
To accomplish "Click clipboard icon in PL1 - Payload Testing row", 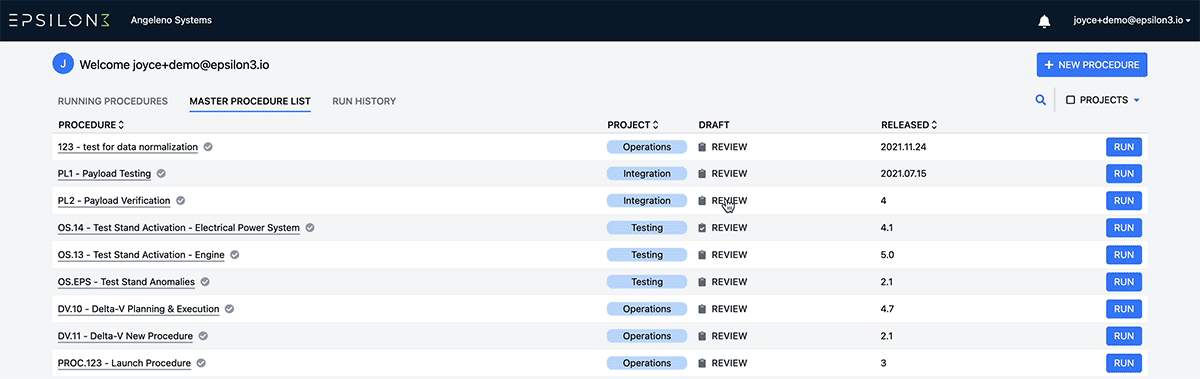I will click(x=702, y=174).
